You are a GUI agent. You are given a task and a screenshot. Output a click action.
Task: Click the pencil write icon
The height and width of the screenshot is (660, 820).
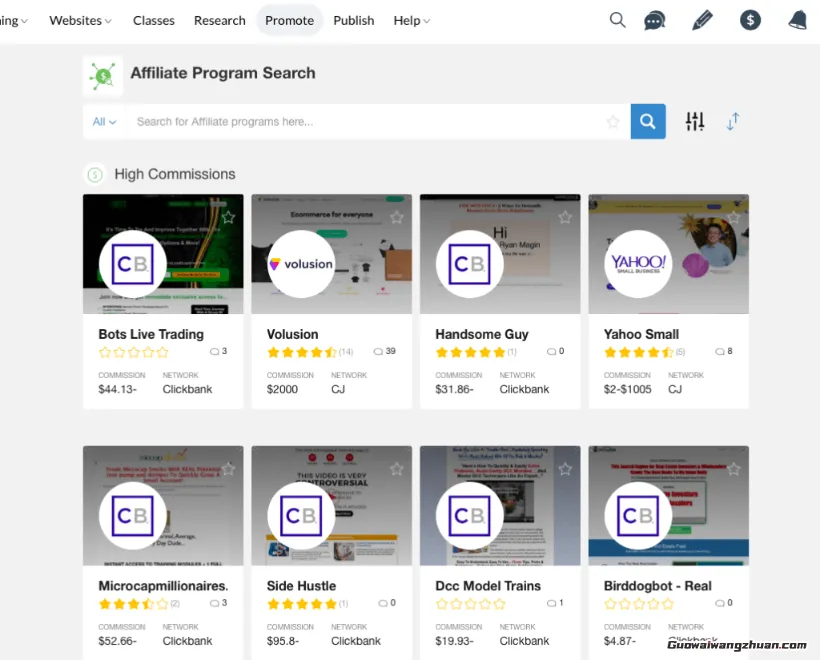[702, 20]
